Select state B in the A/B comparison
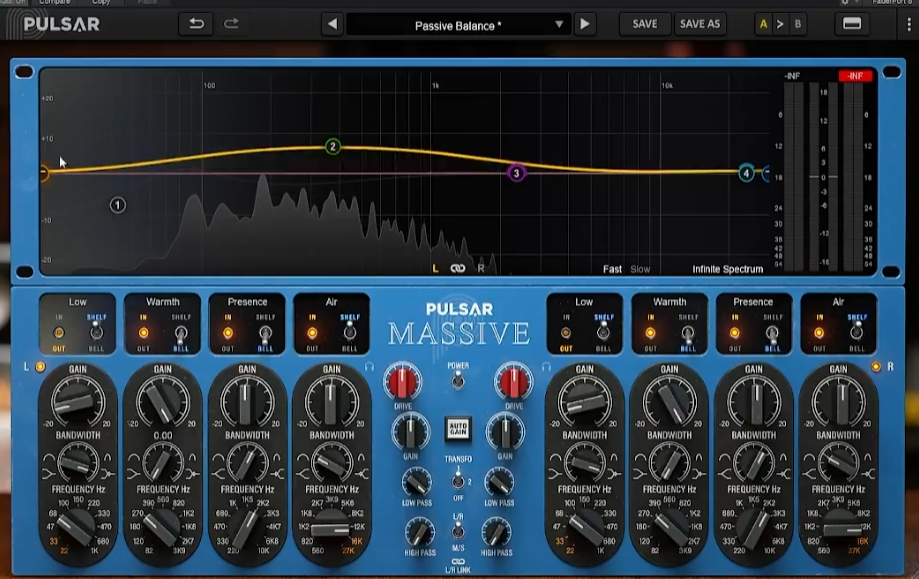 [798, 25]
